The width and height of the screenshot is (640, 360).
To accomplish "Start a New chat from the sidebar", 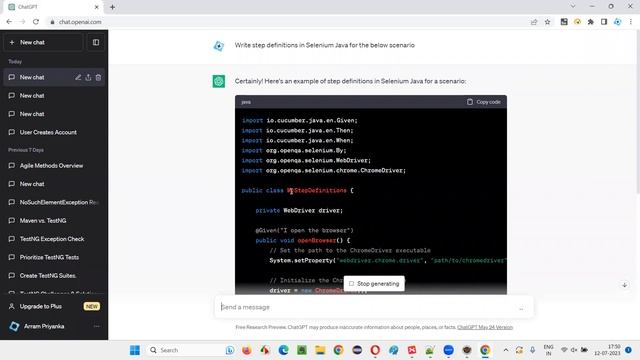I will 43,42.
